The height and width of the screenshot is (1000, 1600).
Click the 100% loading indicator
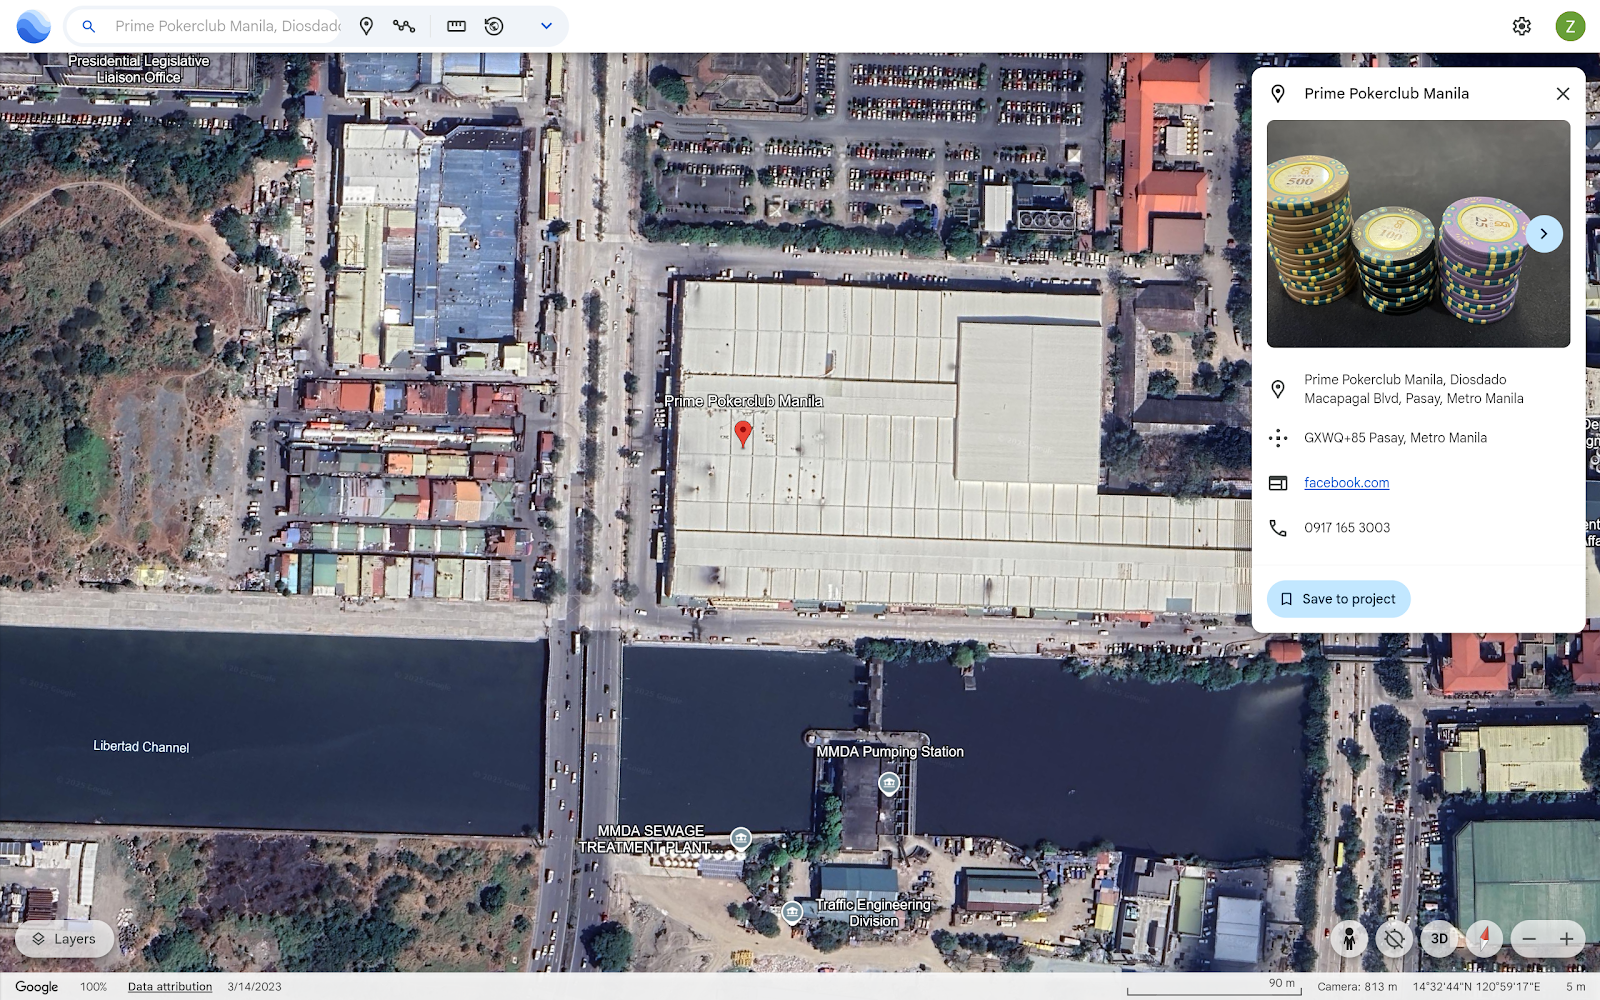(x=94, y=986)
